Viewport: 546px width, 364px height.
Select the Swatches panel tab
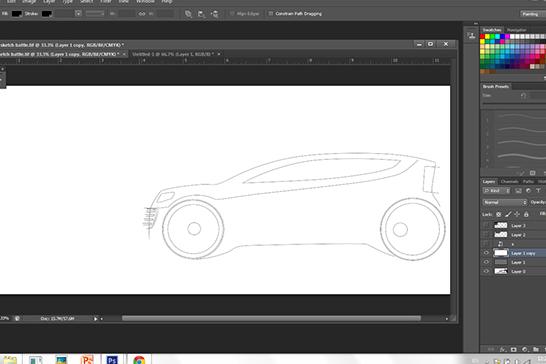492,30
